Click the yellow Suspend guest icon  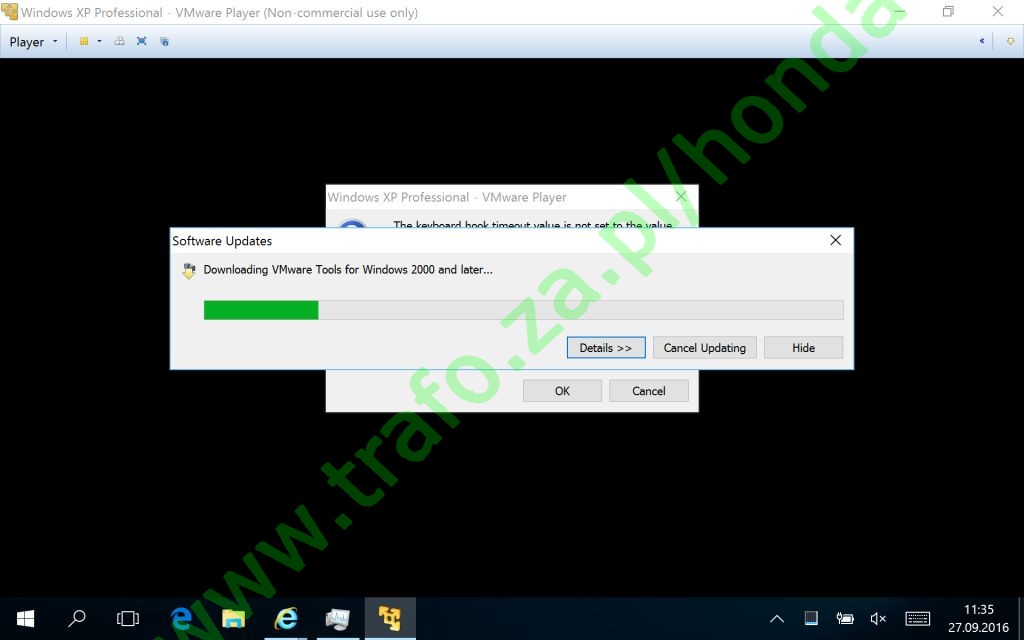click(84, 41)
